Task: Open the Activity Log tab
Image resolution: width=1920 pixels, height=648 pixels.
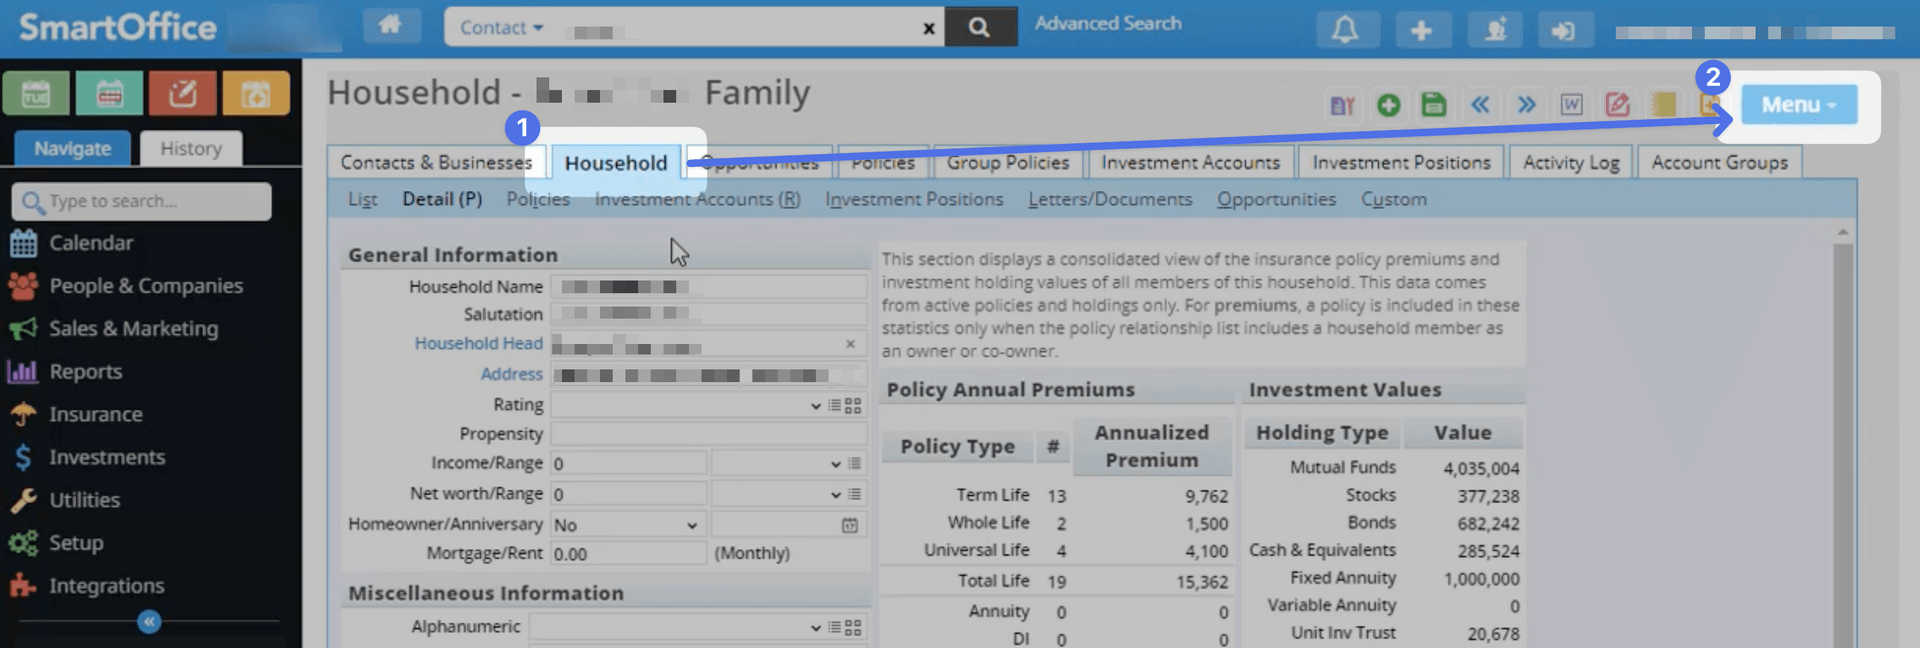Action: [1570, 162]
